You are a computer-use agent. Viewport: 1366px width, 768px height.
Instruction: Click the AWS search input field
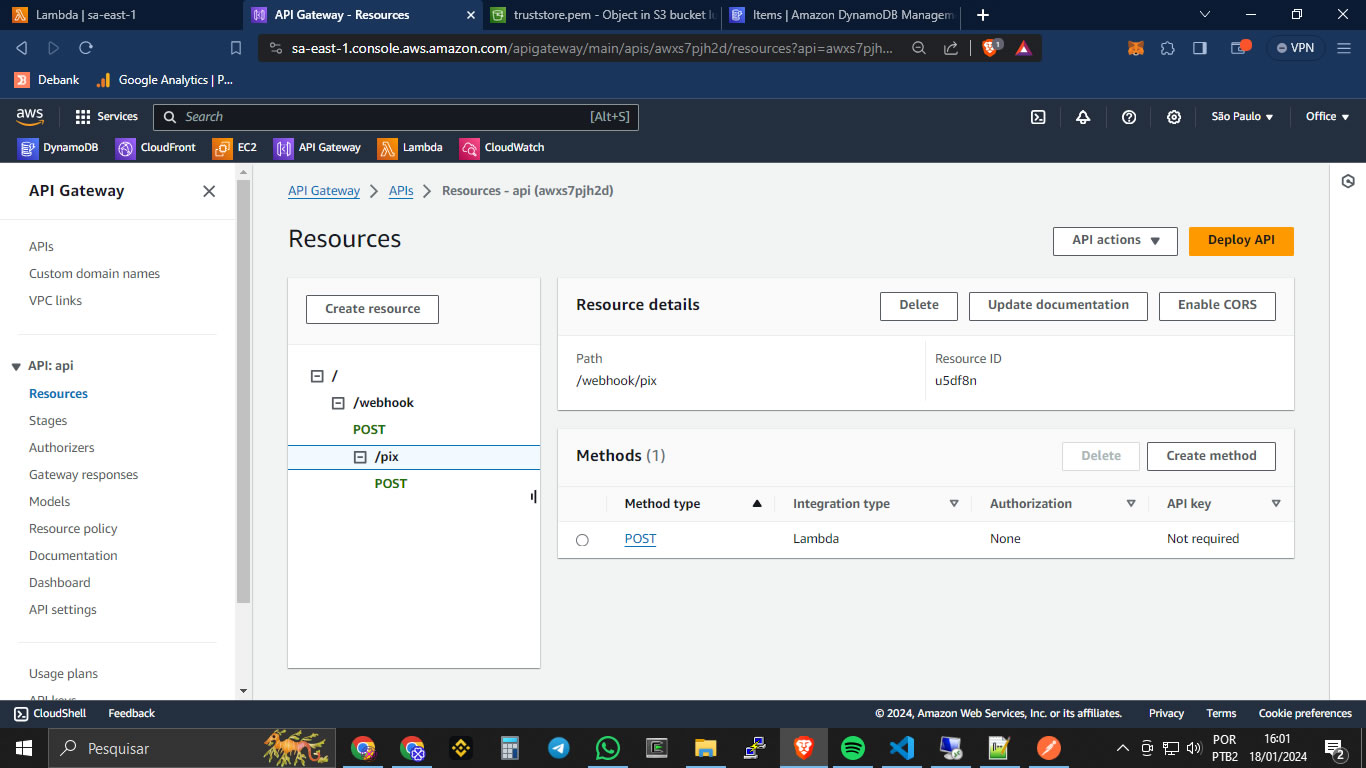click(x=395, y=117)
